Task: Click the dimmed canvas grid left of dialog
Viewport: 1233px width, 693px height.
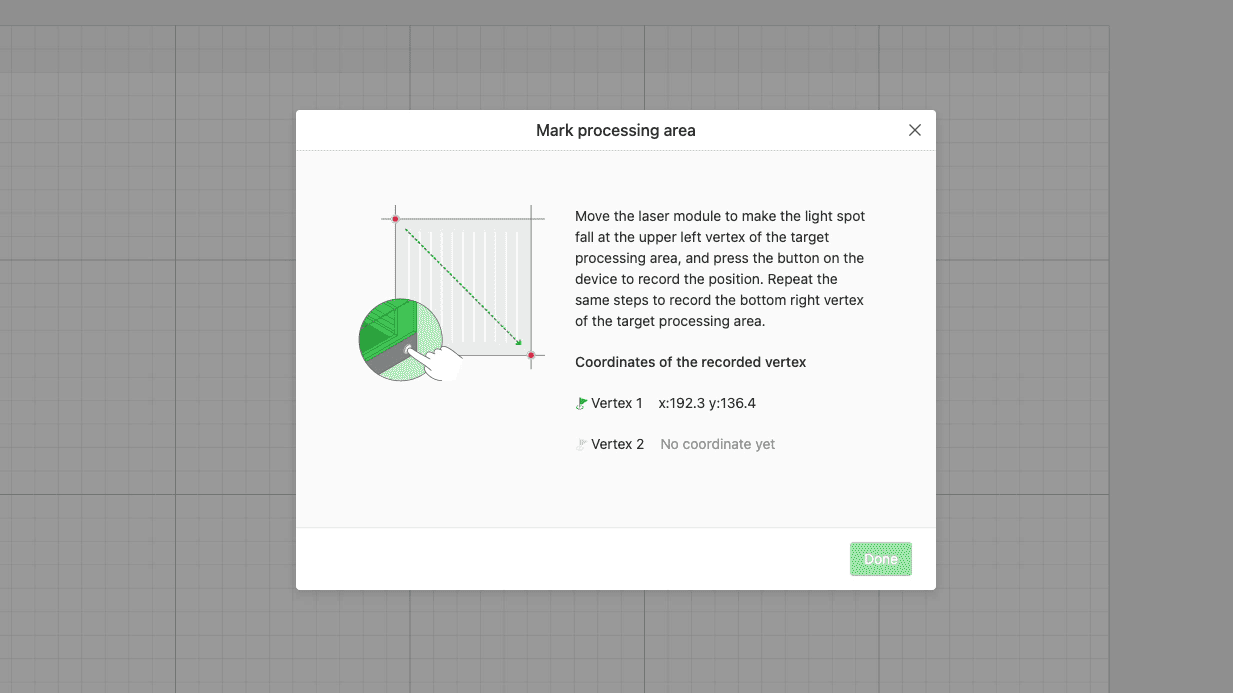Action: coord(150,350)
